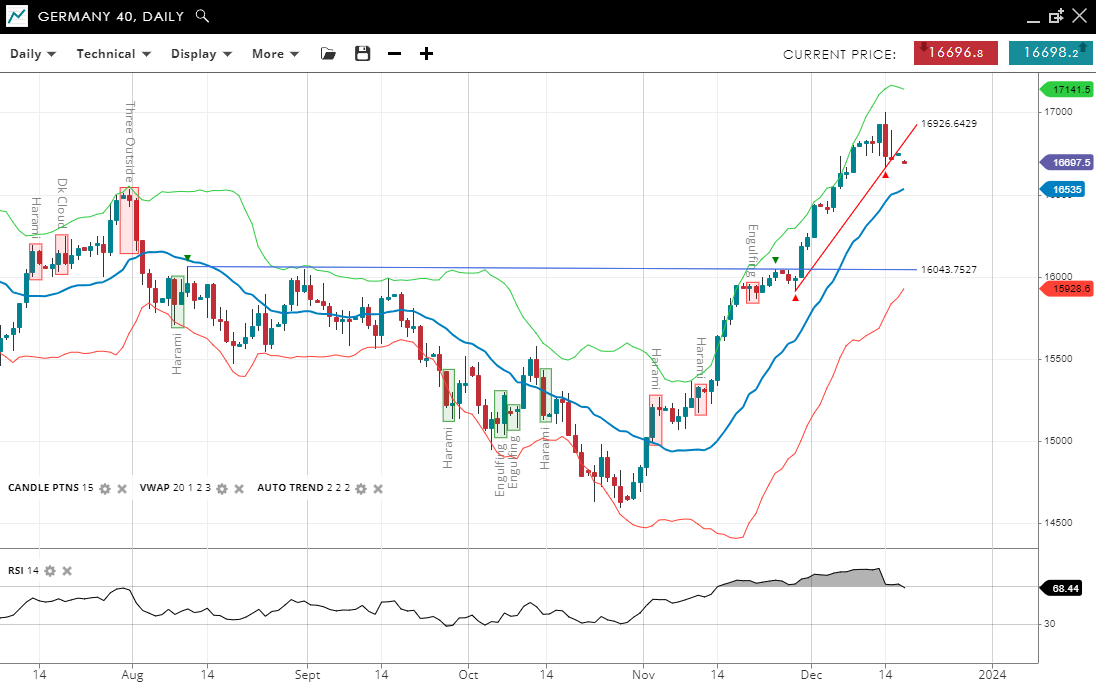Zoom out using the minus icon

pyautogui.click(x=394, y=54)
